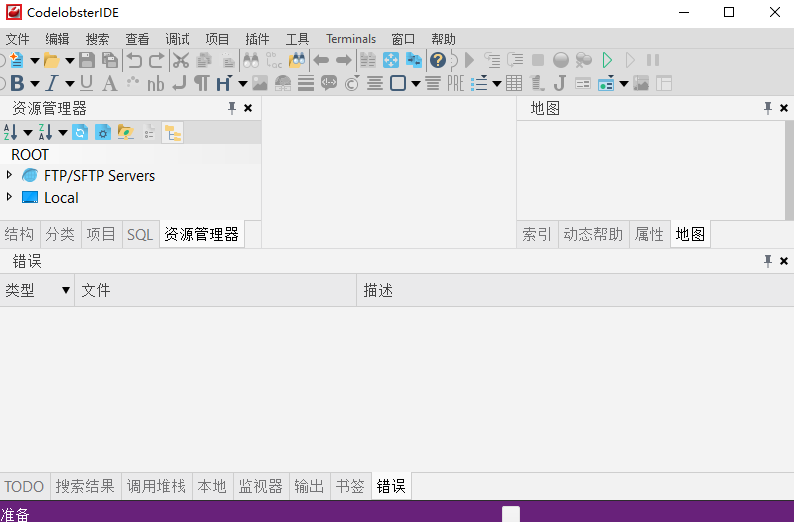Image resolution: width=794 pixels, height=522 pixels.
Task: Pin the 错误 panel
Action: pyautogui.click(x=768, y=261)
